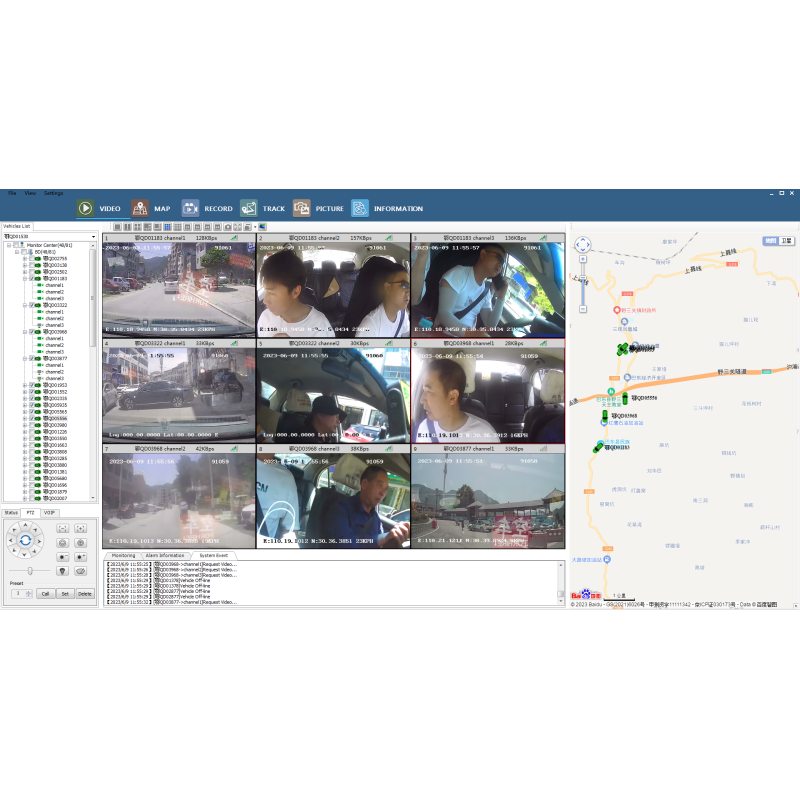
Task: Adjust the PTZ speed slider
Action: pos(30,571)
